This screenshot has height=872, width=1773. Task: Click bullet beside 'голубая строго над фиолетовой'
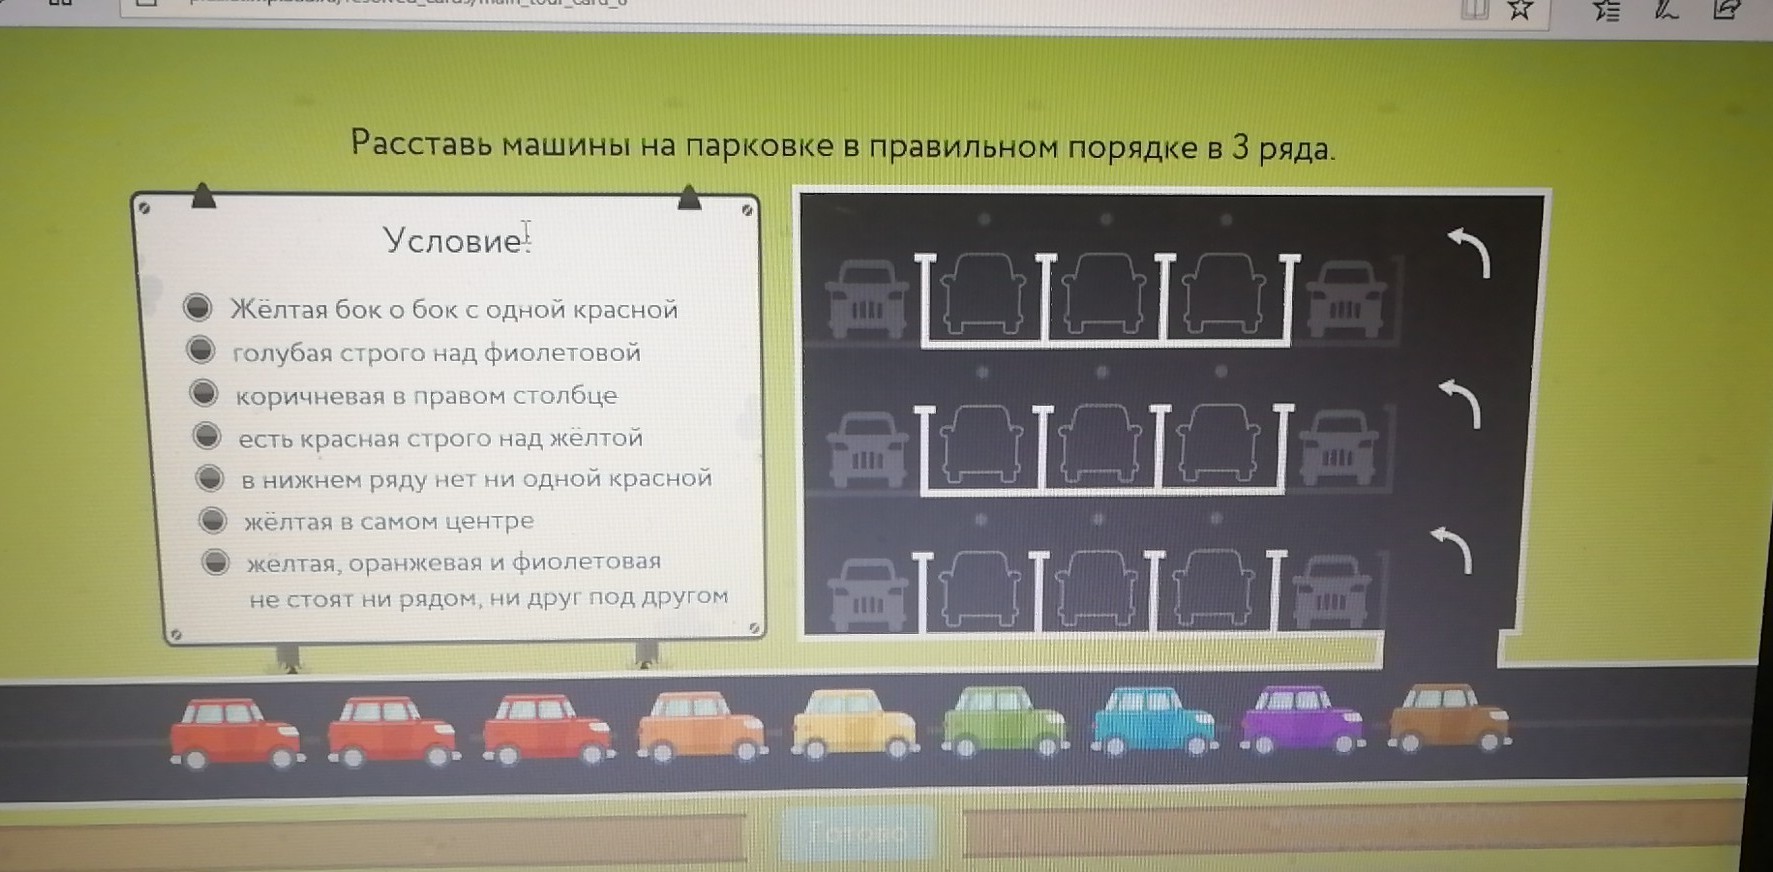[201, 350]
